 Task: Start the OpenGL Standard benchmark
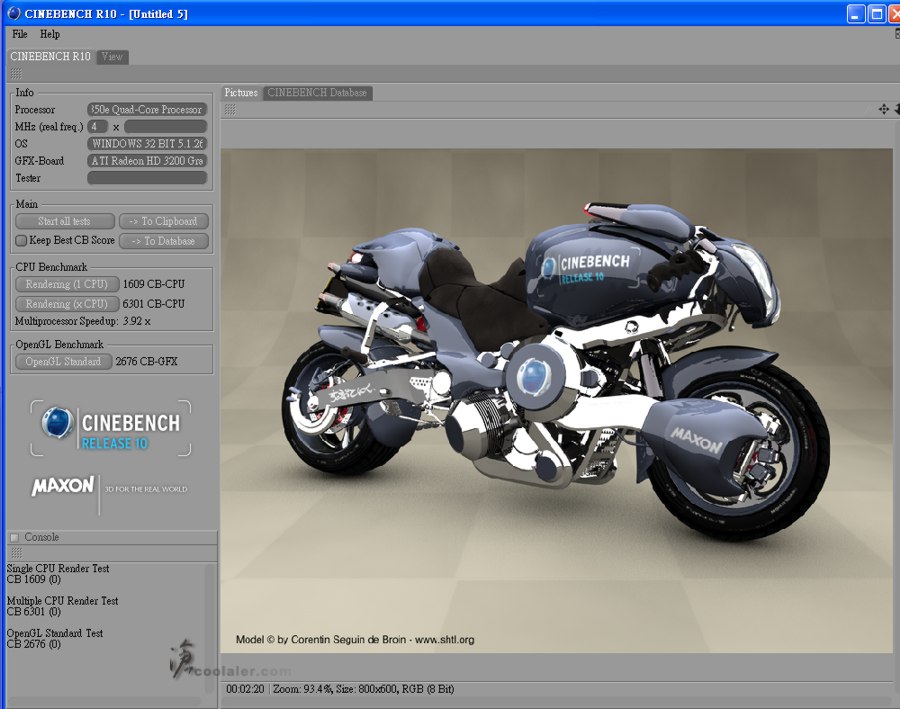(64, 361)
